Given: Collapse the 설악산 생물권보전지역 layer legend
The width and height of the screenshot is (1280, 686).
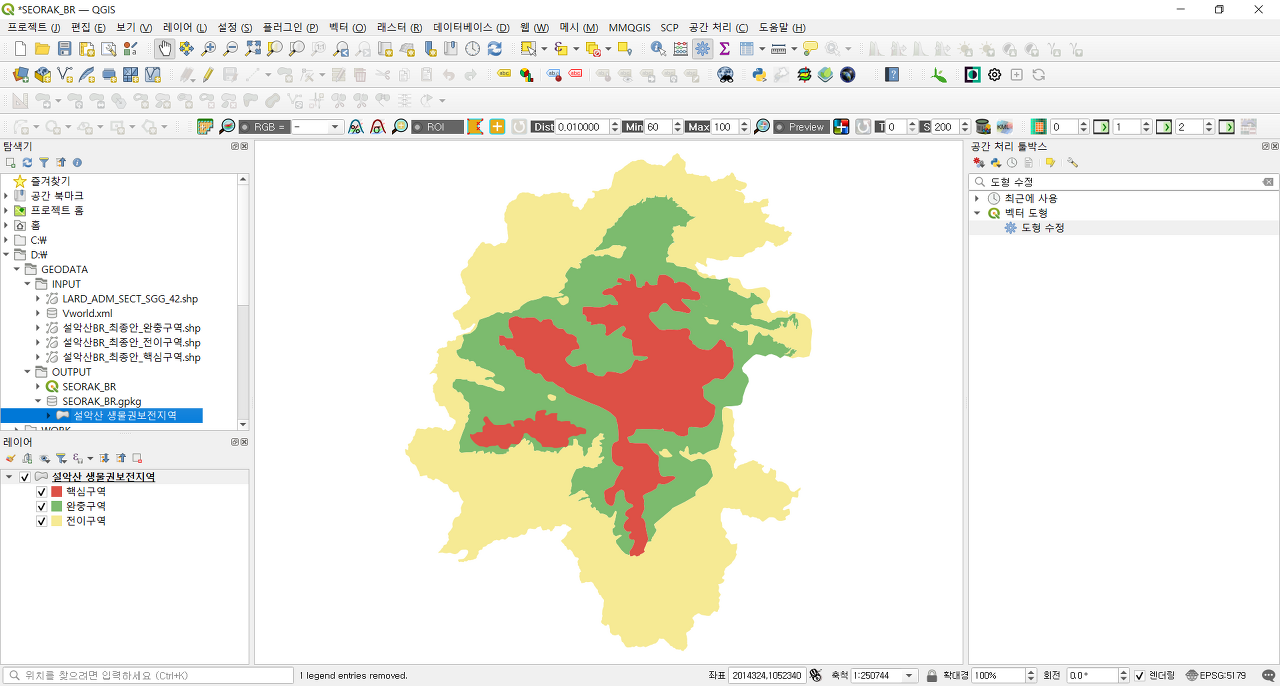Looking at the screenshot, I should pos(9,477).
